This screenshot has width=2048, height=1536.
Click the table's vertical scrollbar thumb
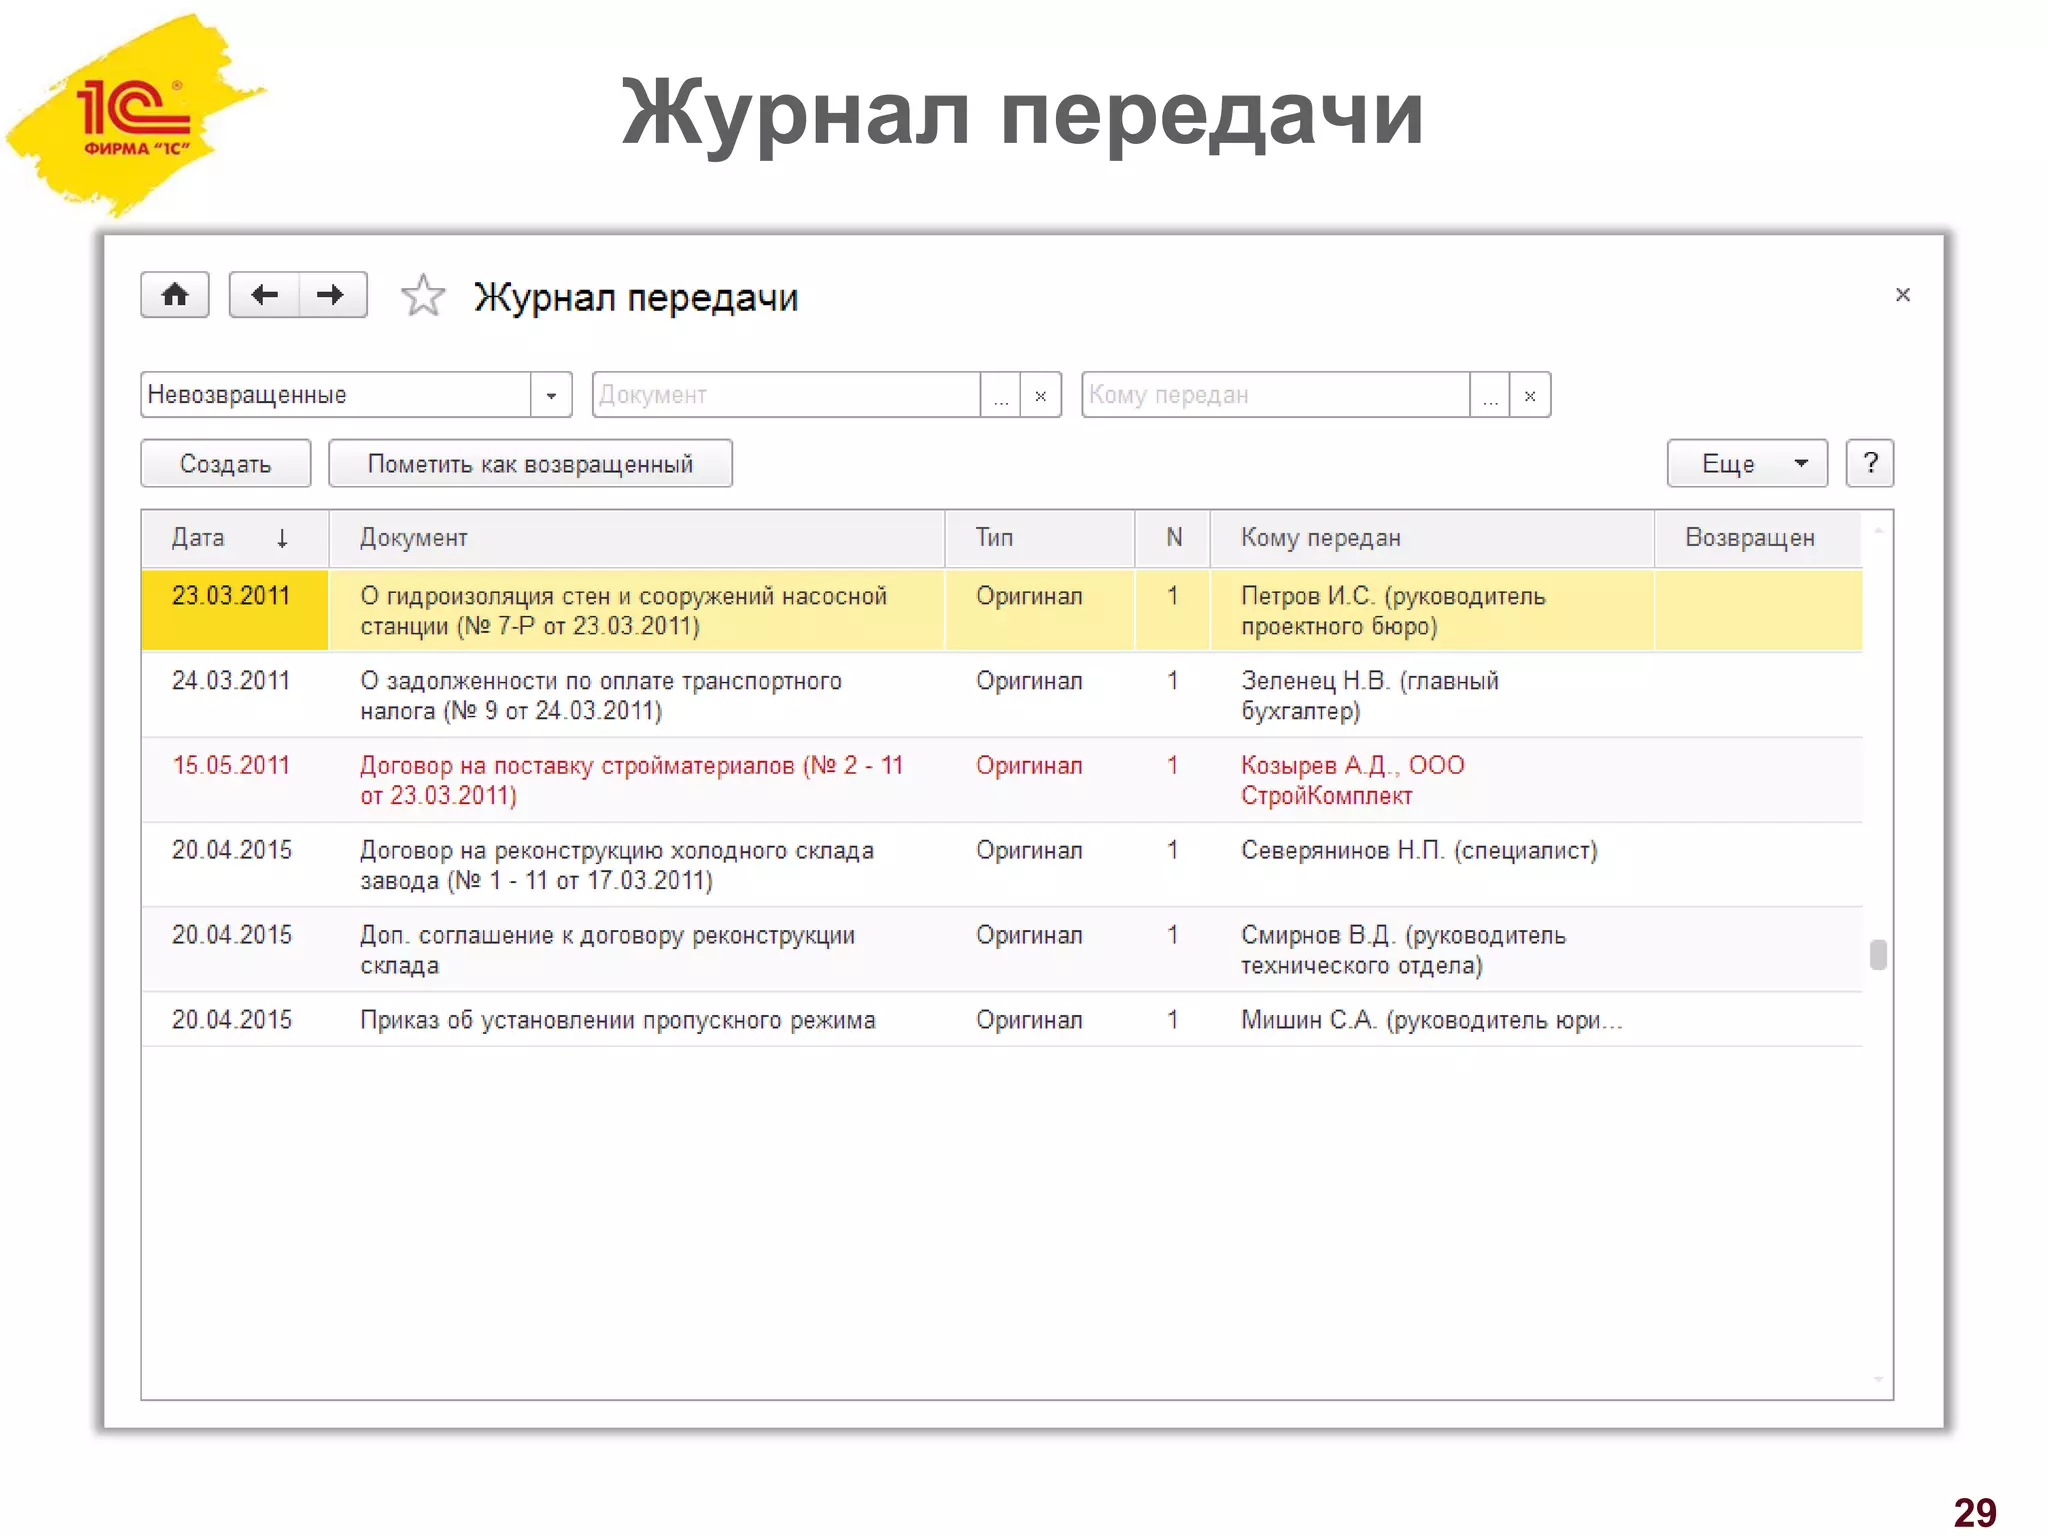click(1878, 955)
